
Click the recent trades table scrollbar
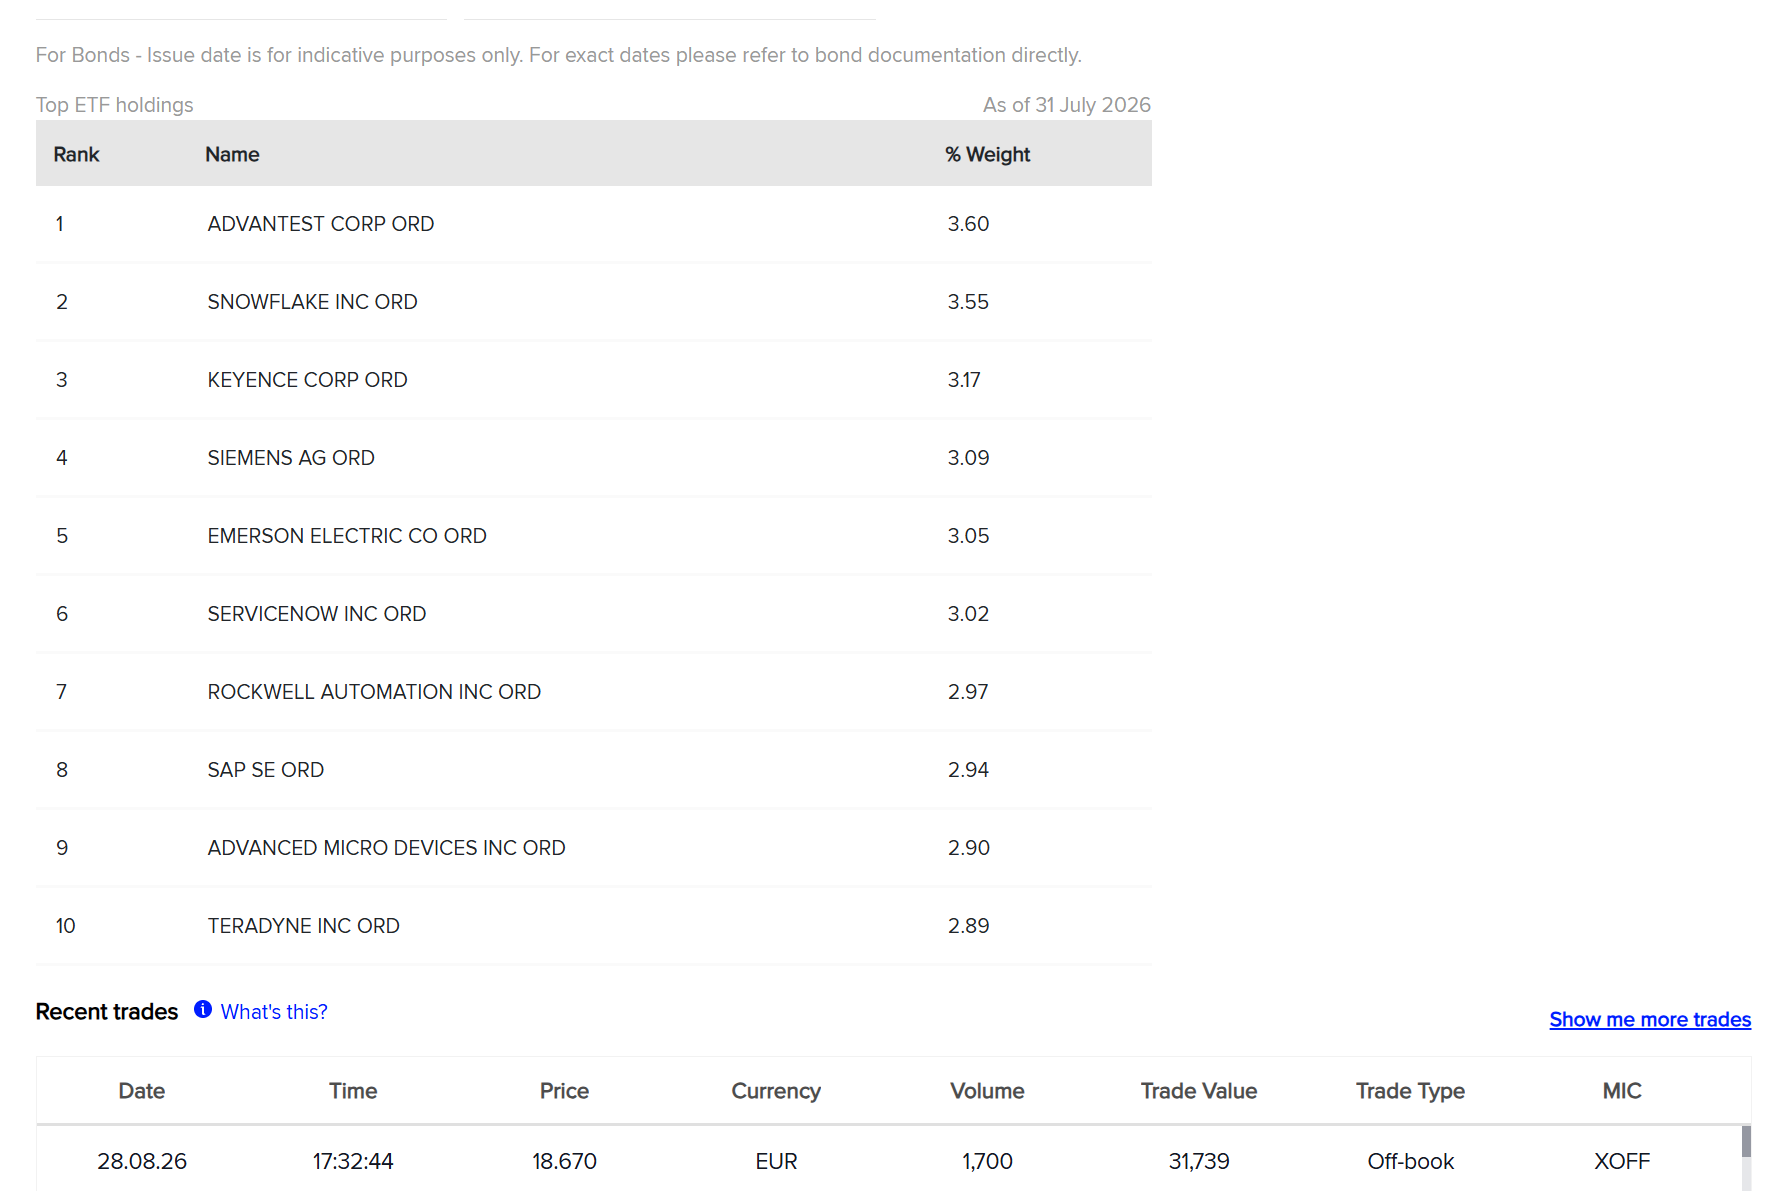pos(1746,1157)
